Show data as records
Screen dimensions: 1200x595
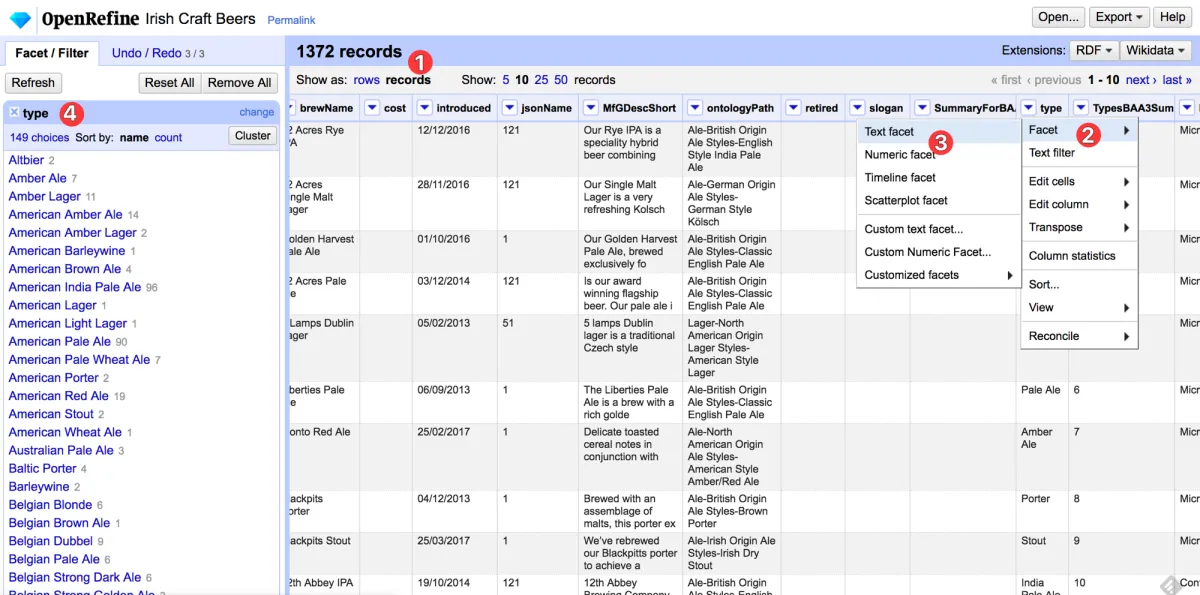[408, 80]
